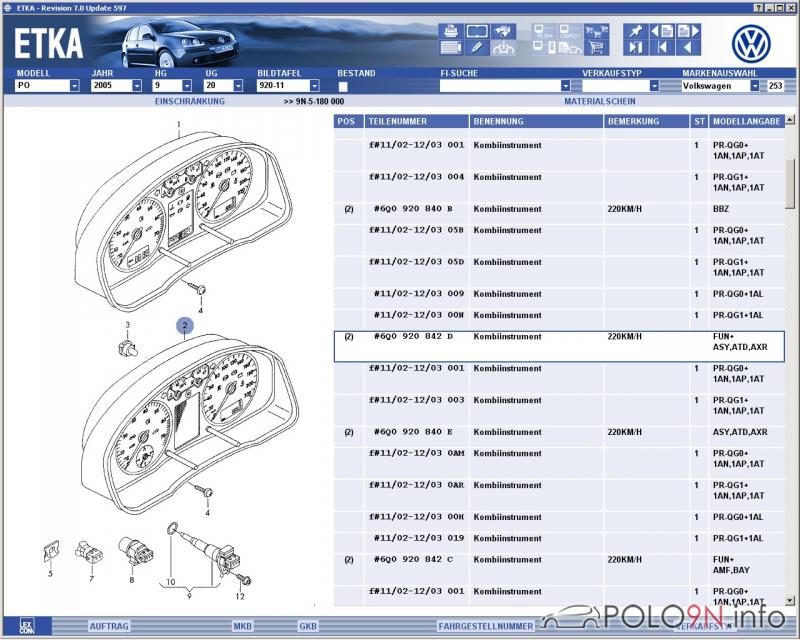Click the >> 9N-5-180 000 text

[314, 101]
